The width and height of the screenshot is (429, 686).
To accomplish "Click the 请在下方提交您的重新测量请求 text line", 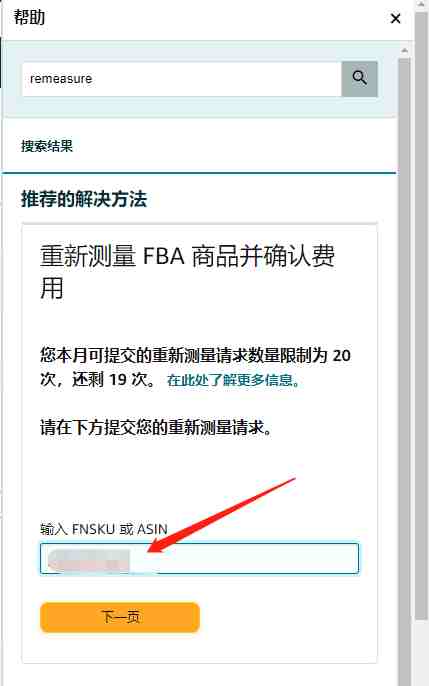I will coord(156,427).
